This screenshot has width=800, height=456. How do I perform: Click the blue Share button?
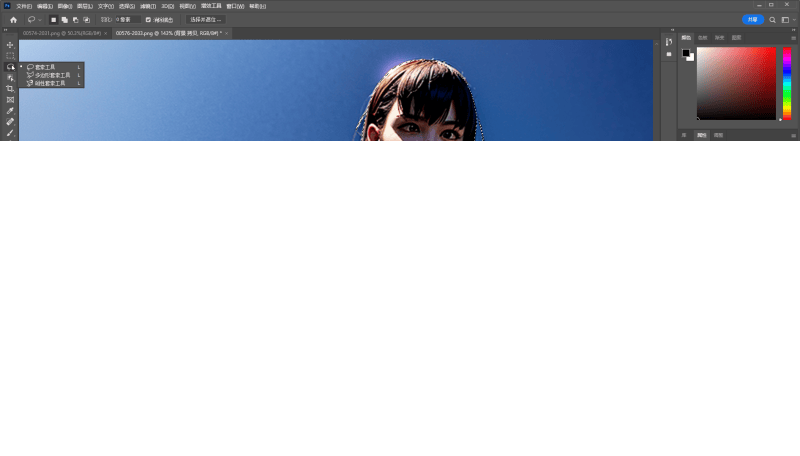pyautogui.click(x=752, y=19)
